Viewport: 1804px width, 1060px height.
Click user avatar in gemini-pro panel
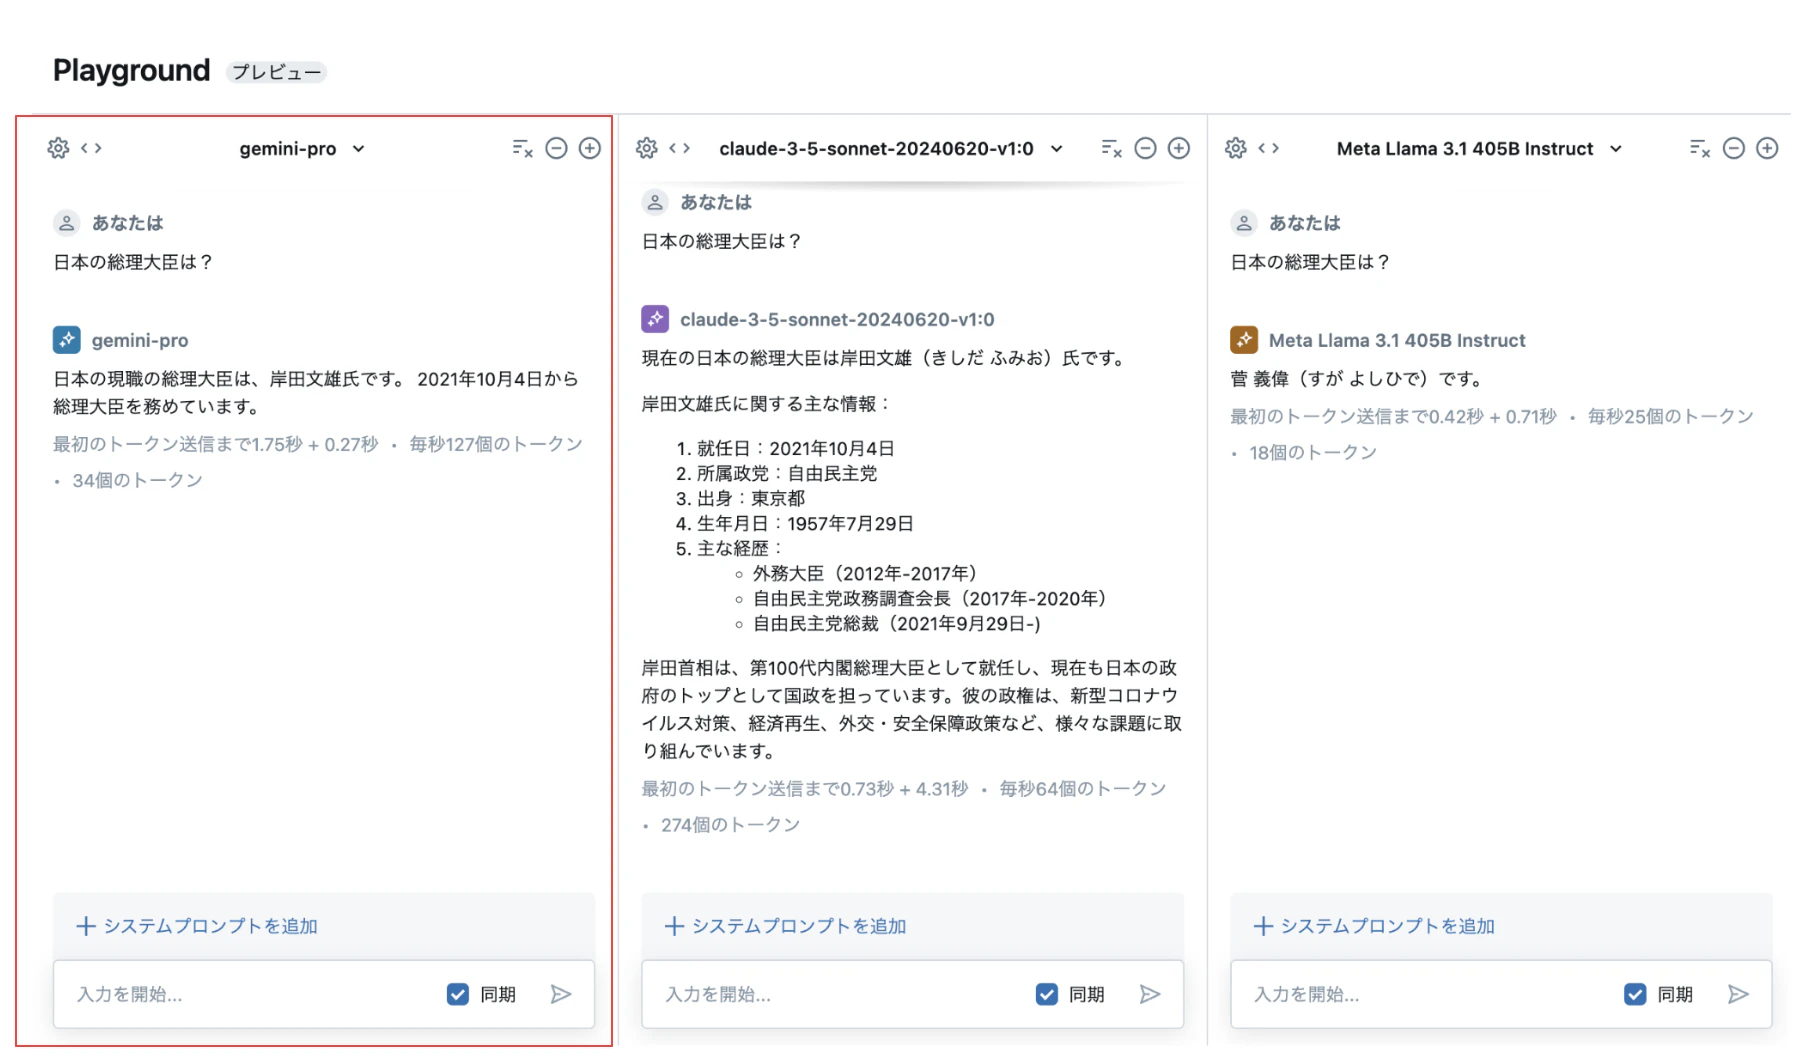pos(66,223)
